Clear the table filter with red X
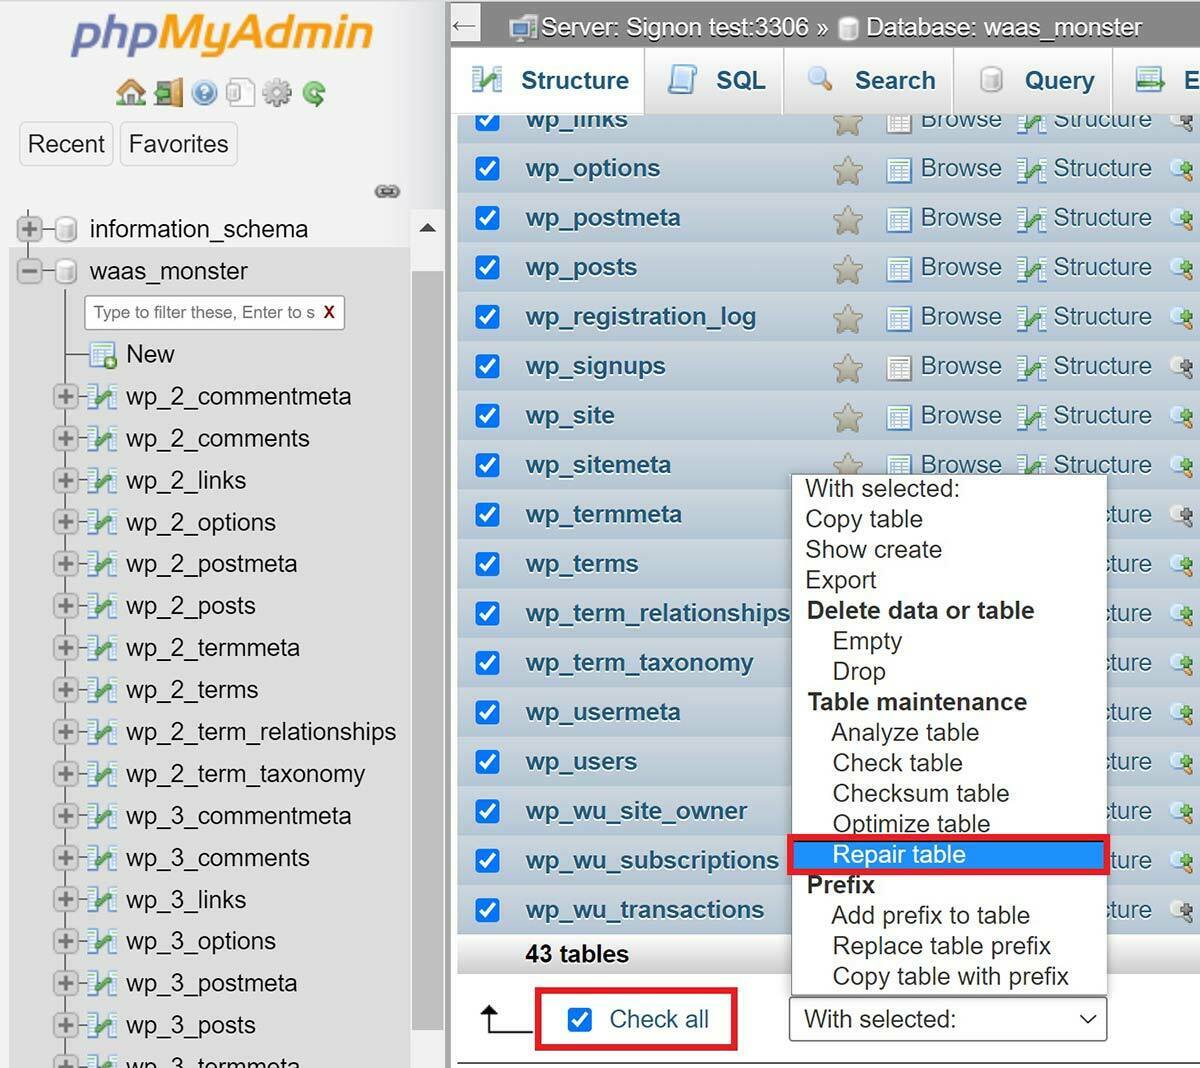 click(329, 312)
